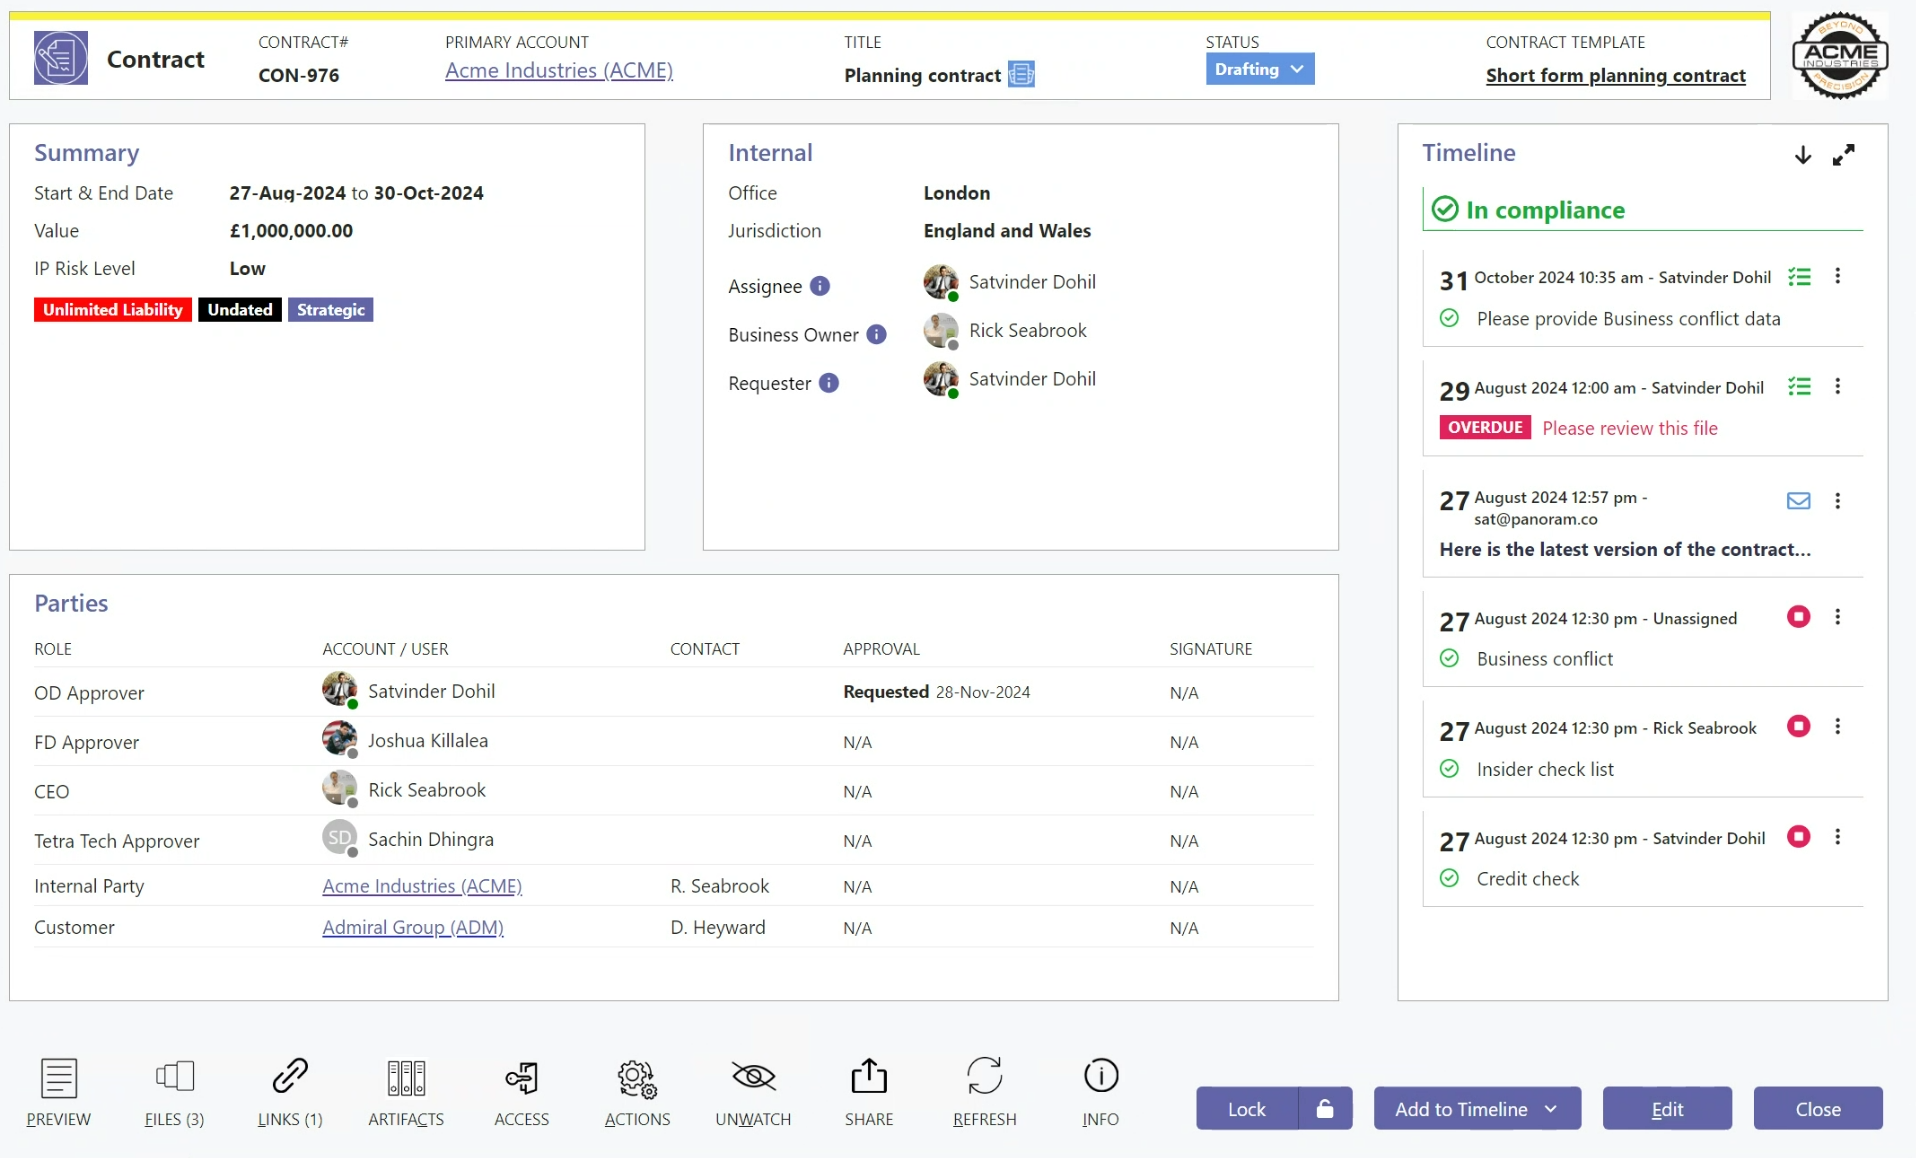Click red stop icon on Credit check entry
The image size is (1916, 1158).
pyautogui.click(x=1798, y=837)
